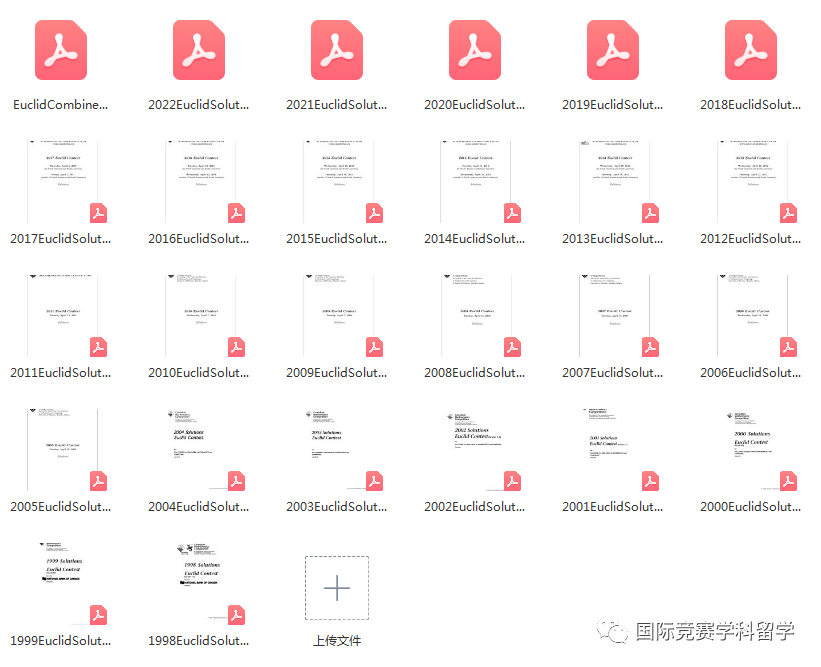Click the plus upload file box
This screenshot has height=667, width=821.
coord(337,588)
